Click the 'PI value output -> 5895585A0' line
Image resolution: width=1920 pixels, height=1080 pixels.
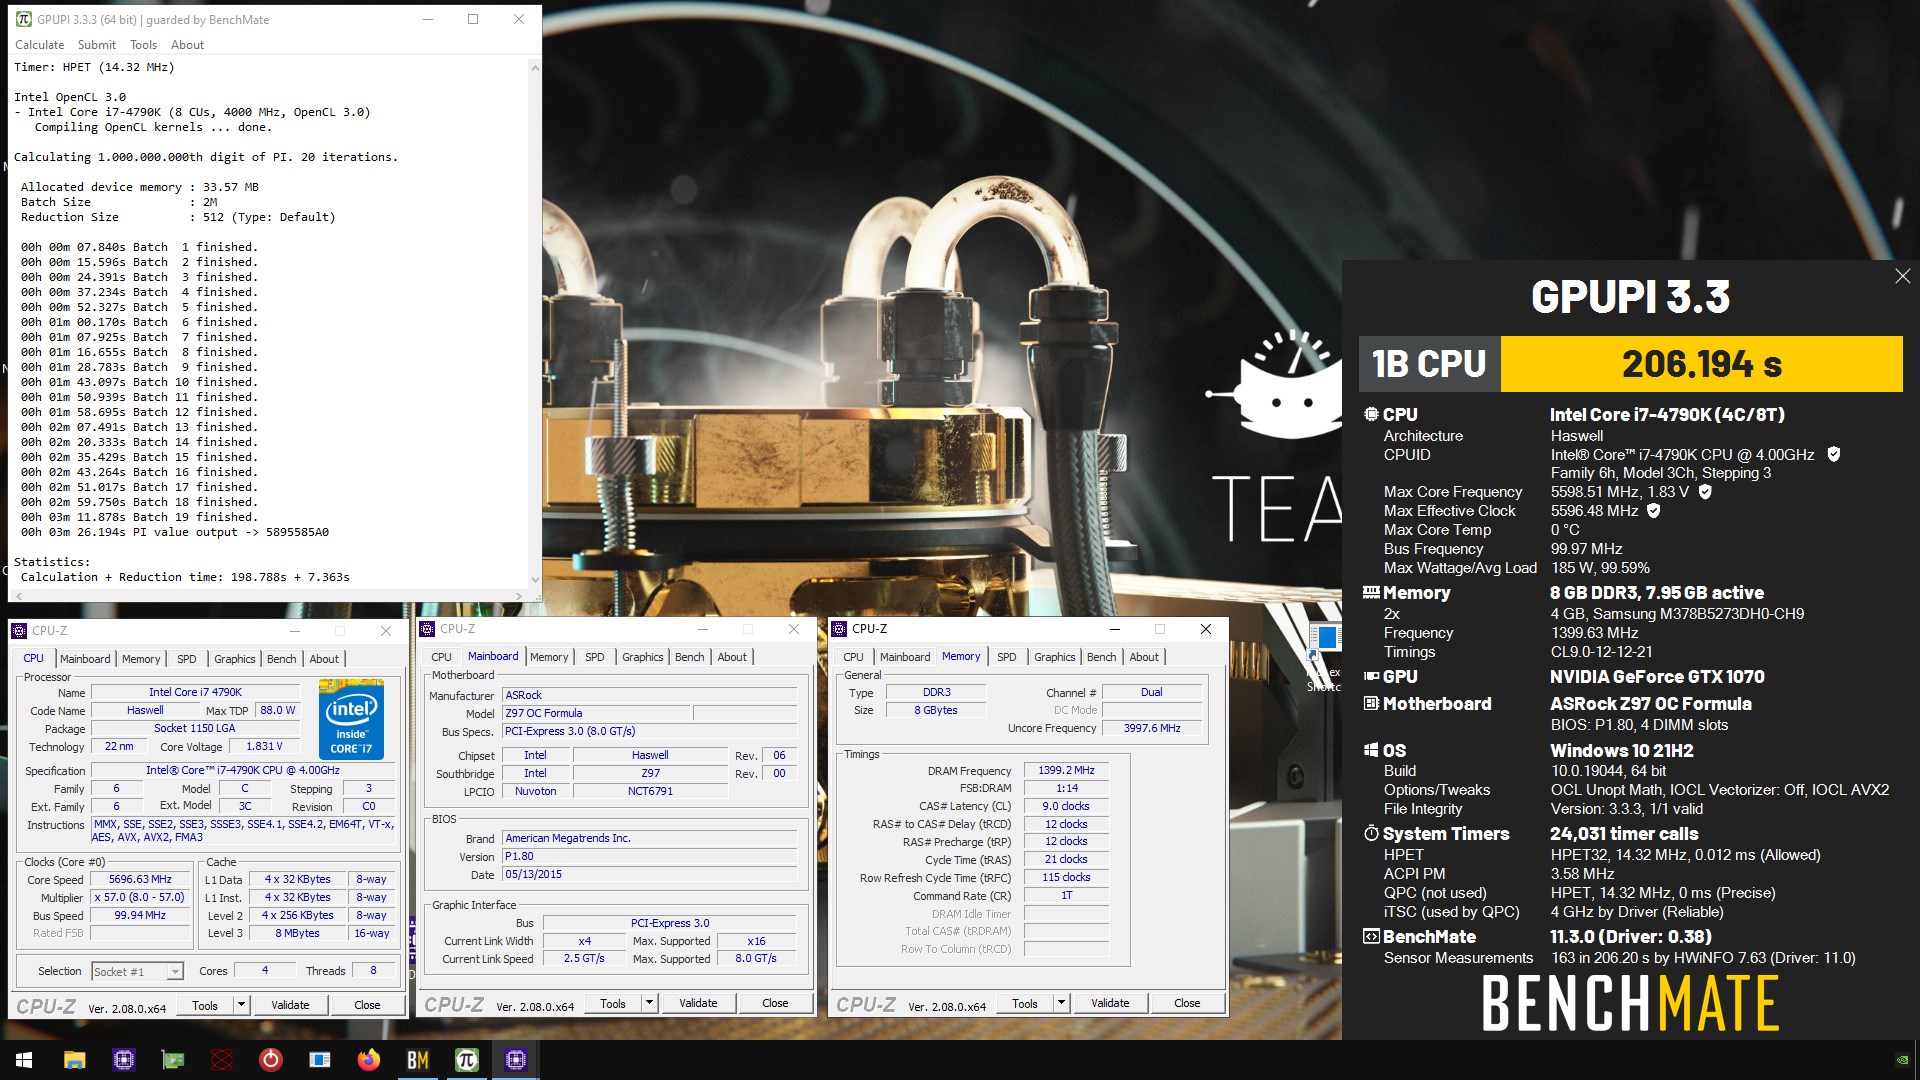(x=175, y=532)
